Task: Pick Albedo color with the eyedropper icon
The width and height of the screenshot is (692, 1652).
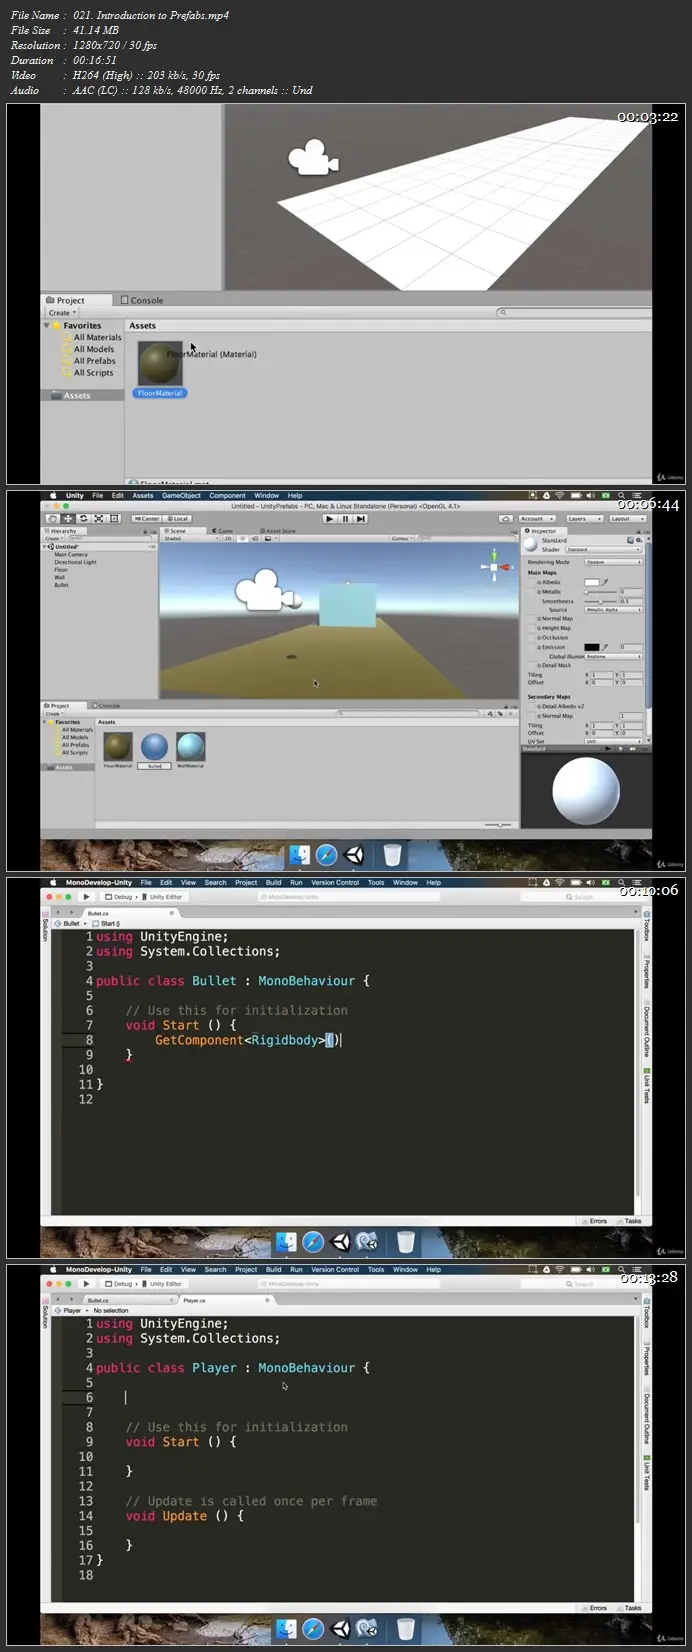Action: click(605, 582)
